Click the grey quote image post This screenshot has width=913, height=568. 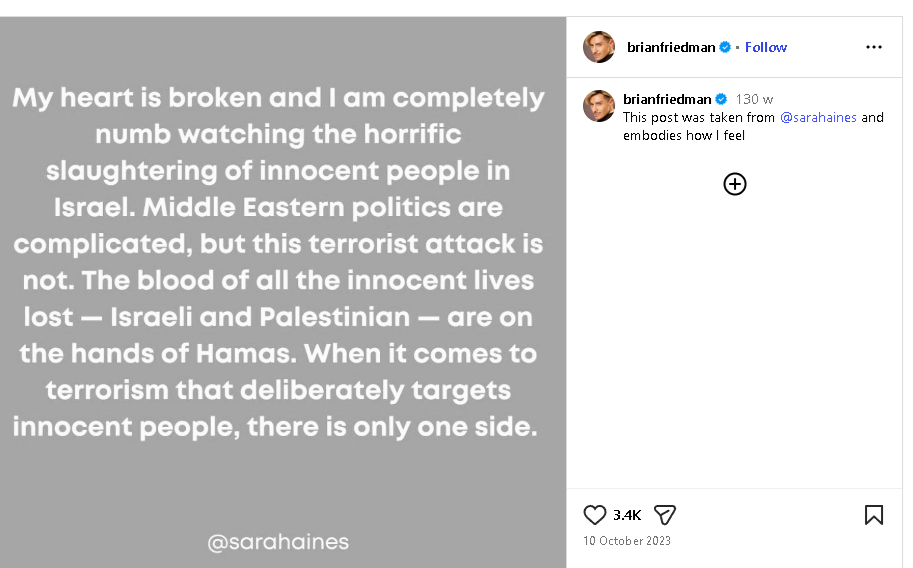click(x=283, y=292)
